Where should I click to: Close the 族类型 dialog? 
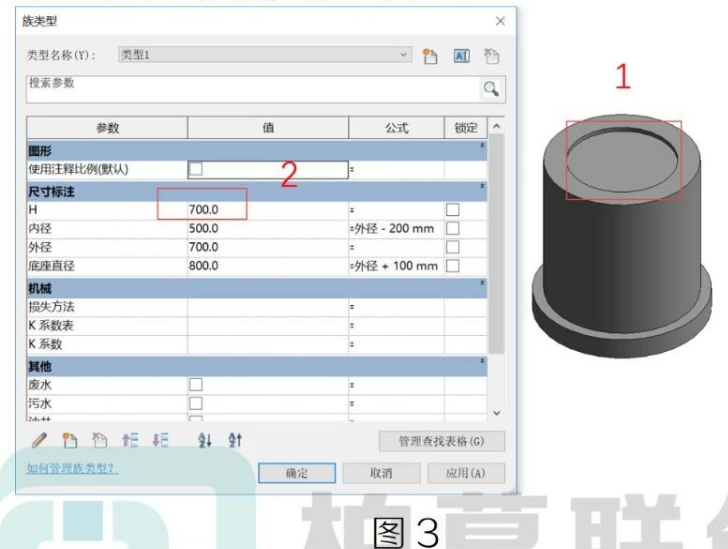click(x=500, y=21)
